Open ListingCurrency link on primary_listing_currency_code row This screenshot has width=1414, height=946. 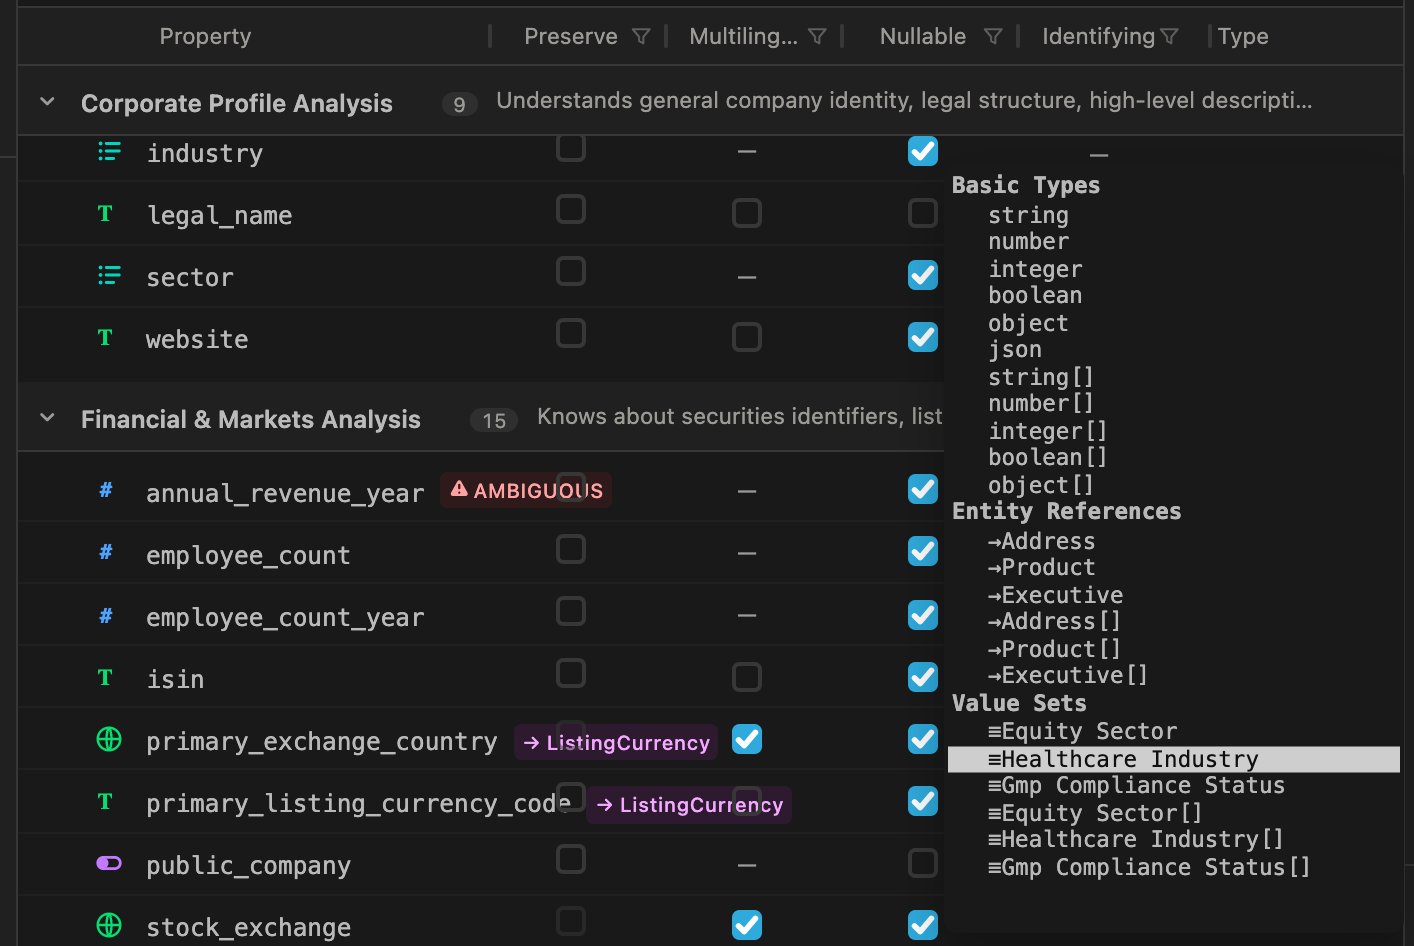tap(689, 804)
